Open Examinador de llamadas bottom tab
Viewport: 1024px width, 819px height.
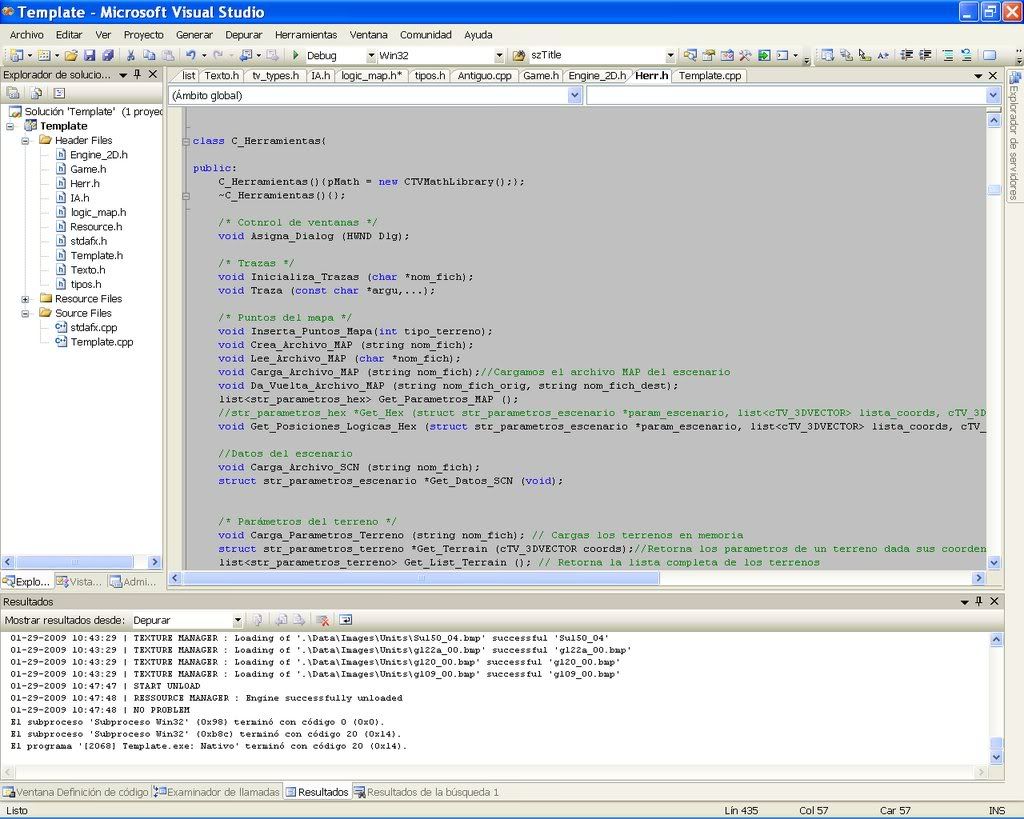[217, 792]
